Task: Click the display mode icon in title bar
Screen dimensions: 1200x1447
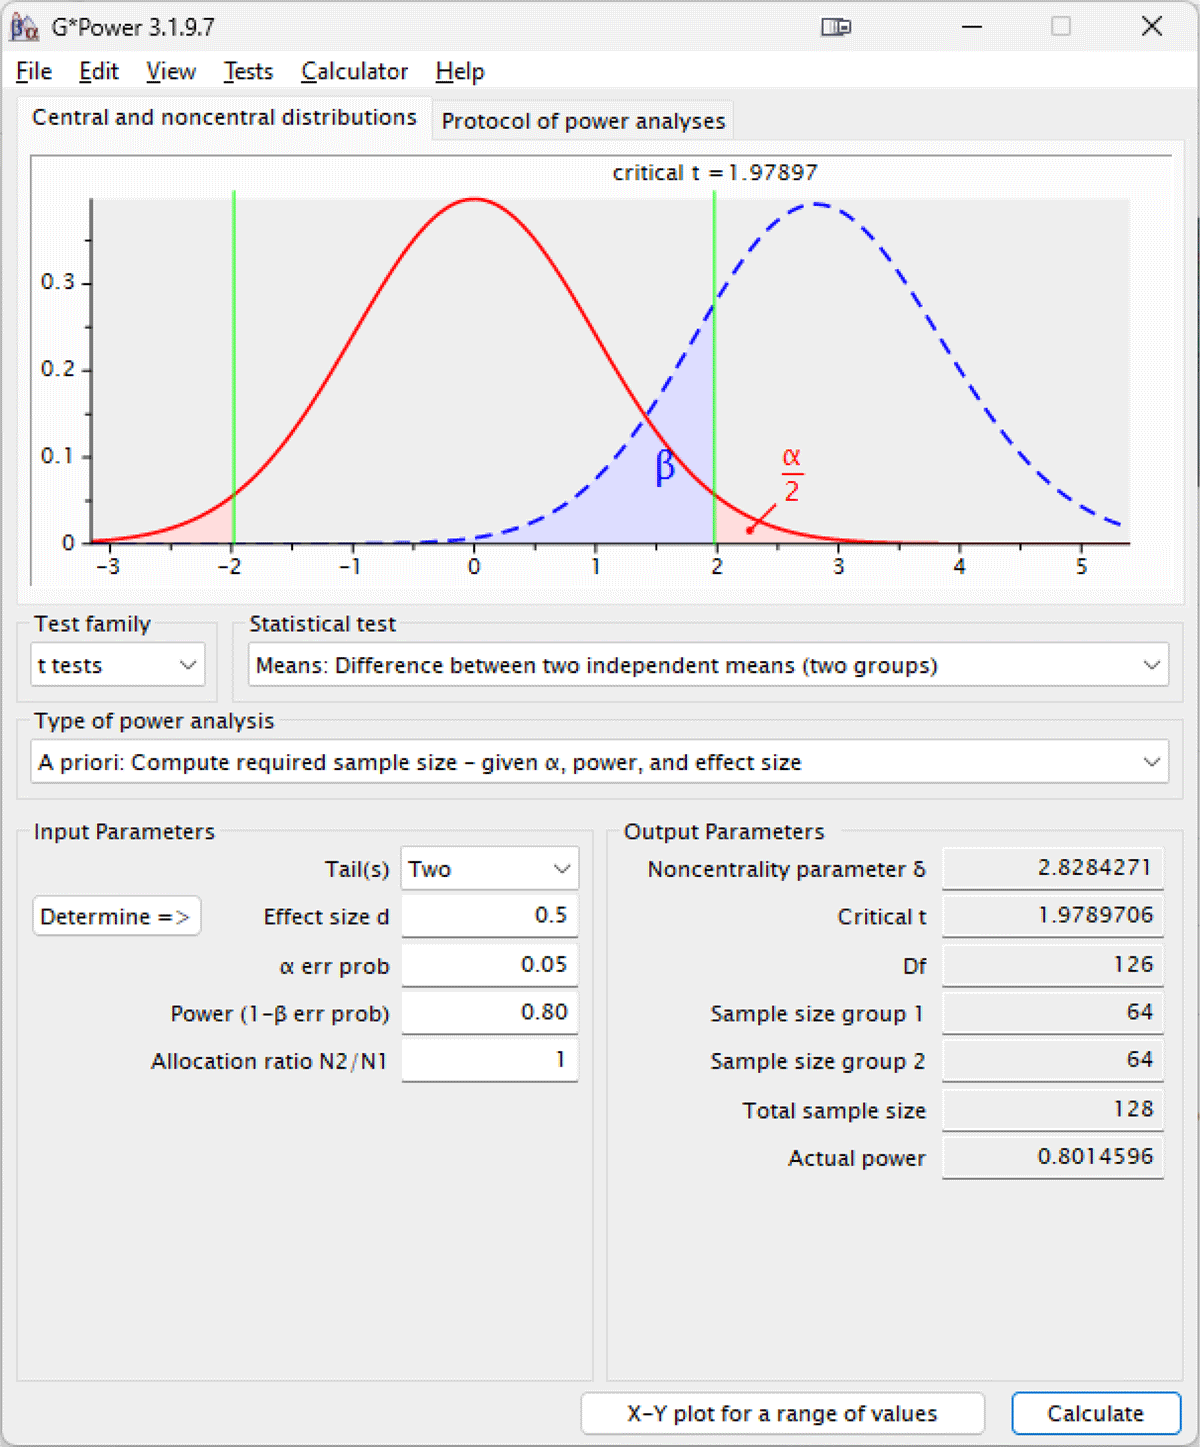Action: [836, 27]
